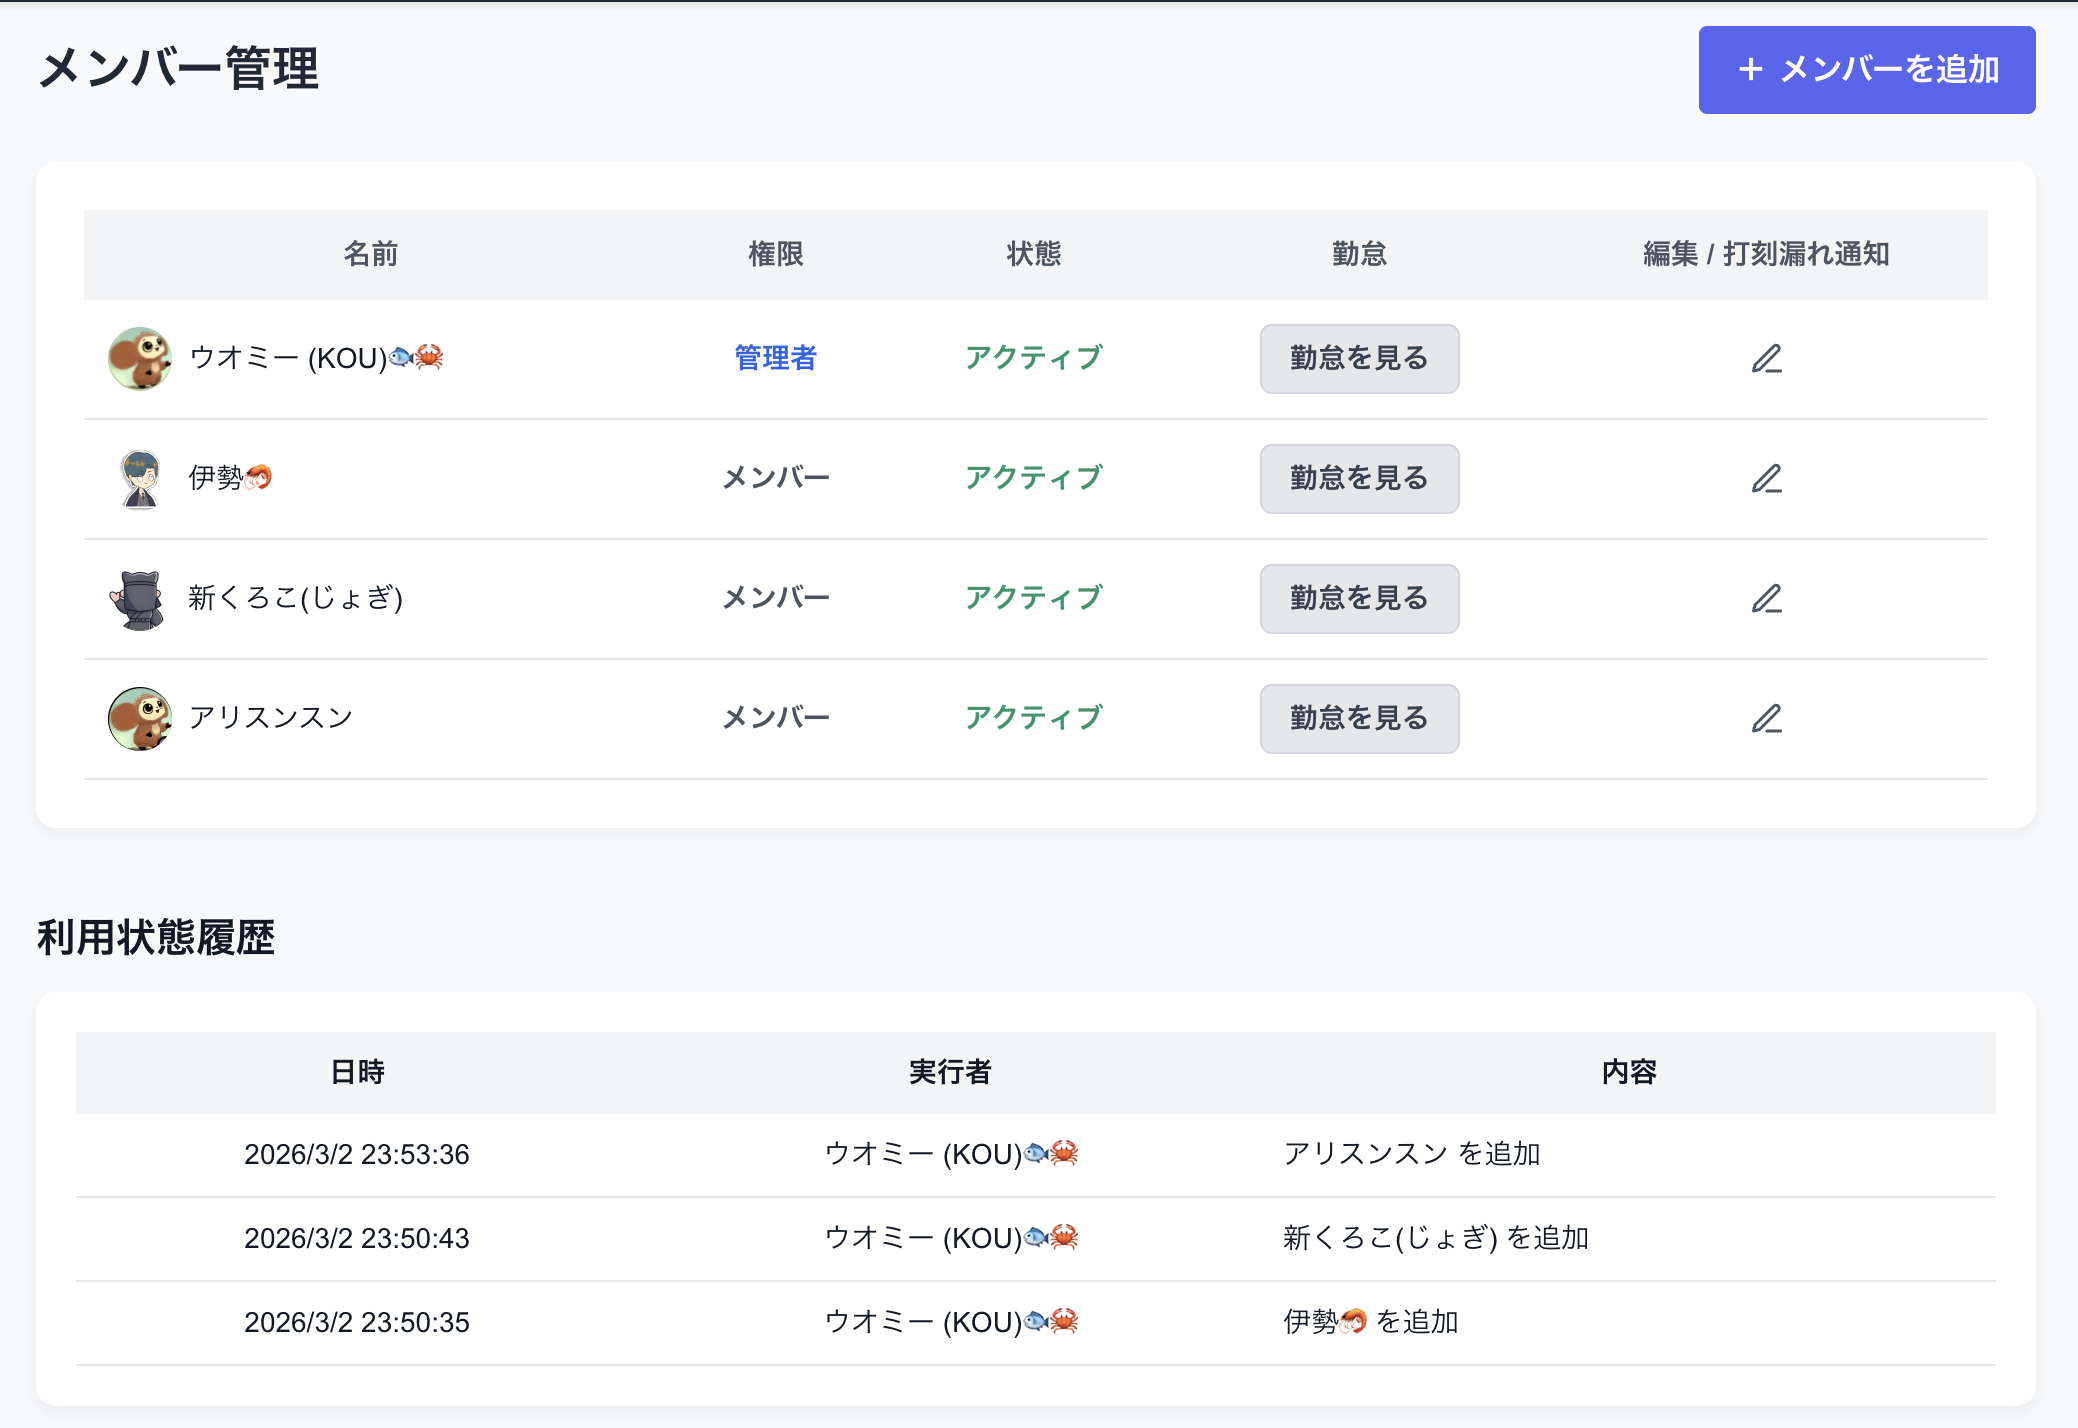Click the 実行者 history column header
Screen dimensions: 2078x1428
[x=950, y=1072]
